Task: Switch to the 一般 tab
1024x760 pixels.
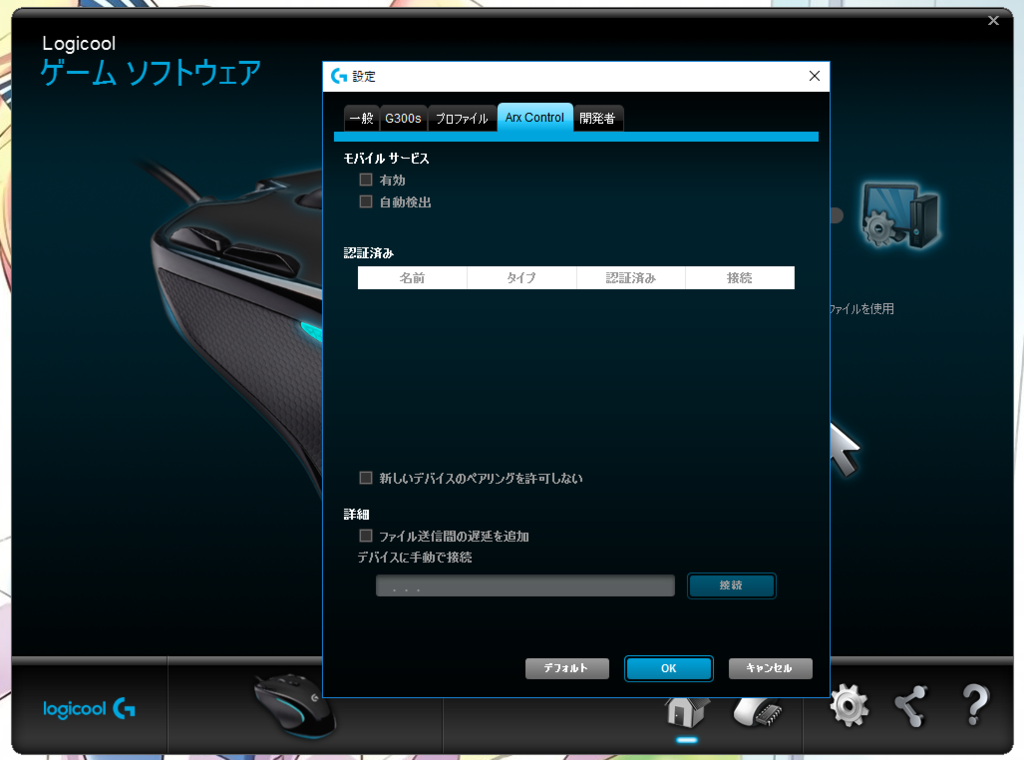Action: tap(361, 118)
